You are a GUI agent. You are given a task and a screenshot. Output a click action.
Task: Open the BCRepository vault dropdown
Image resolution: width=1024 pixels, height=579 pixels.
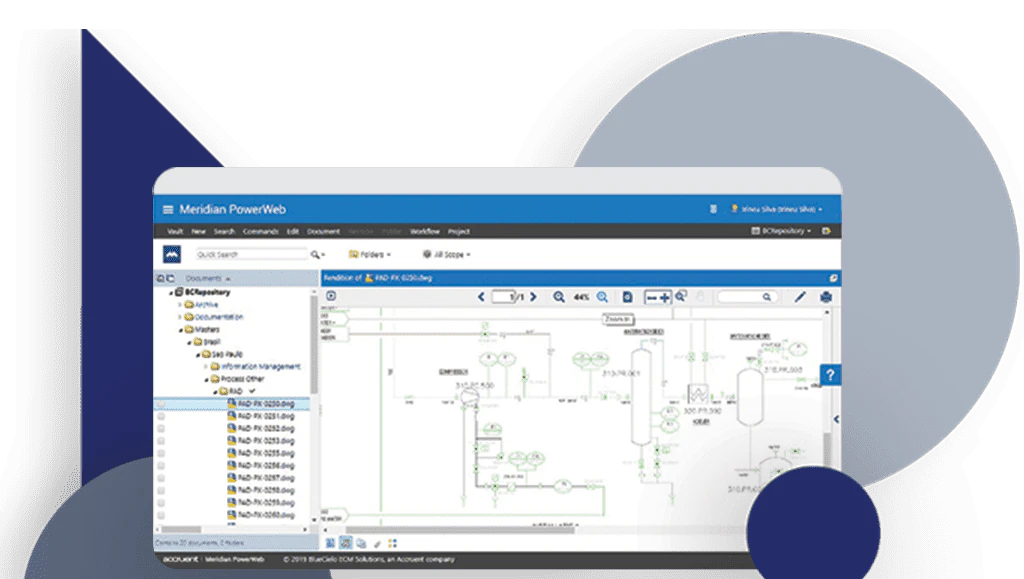click(x=782, y=231)
